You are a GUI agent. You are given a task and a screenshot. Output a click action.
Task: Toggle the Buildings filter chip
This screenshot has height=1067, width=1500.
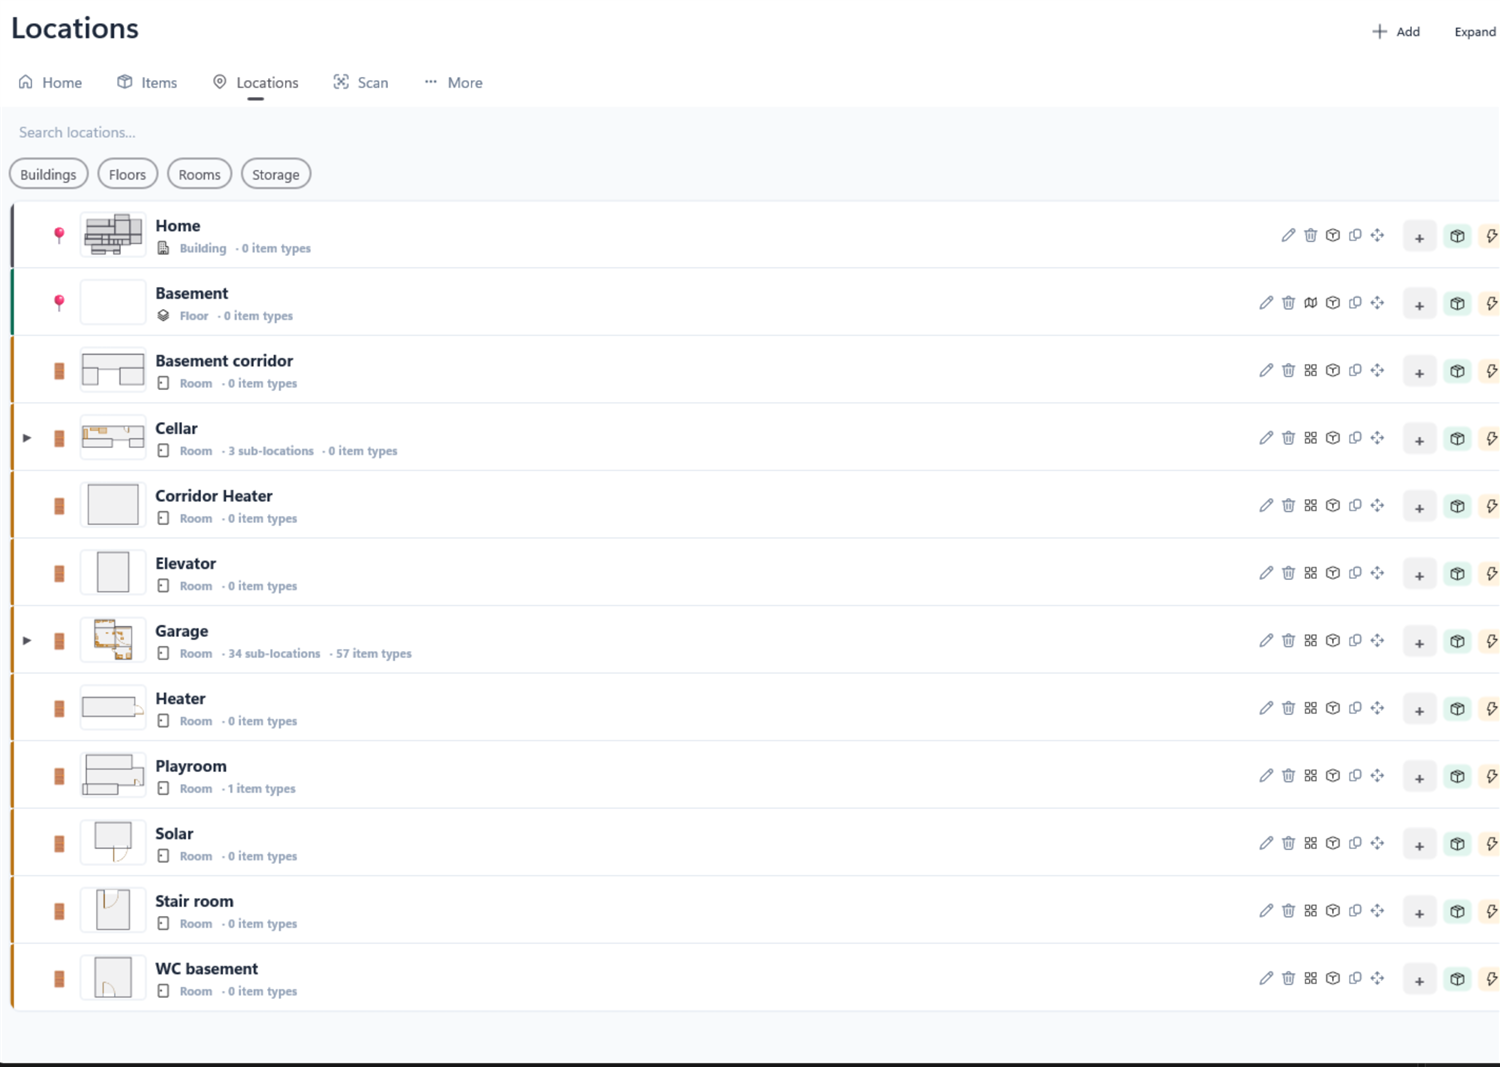(x=48, y=174)
